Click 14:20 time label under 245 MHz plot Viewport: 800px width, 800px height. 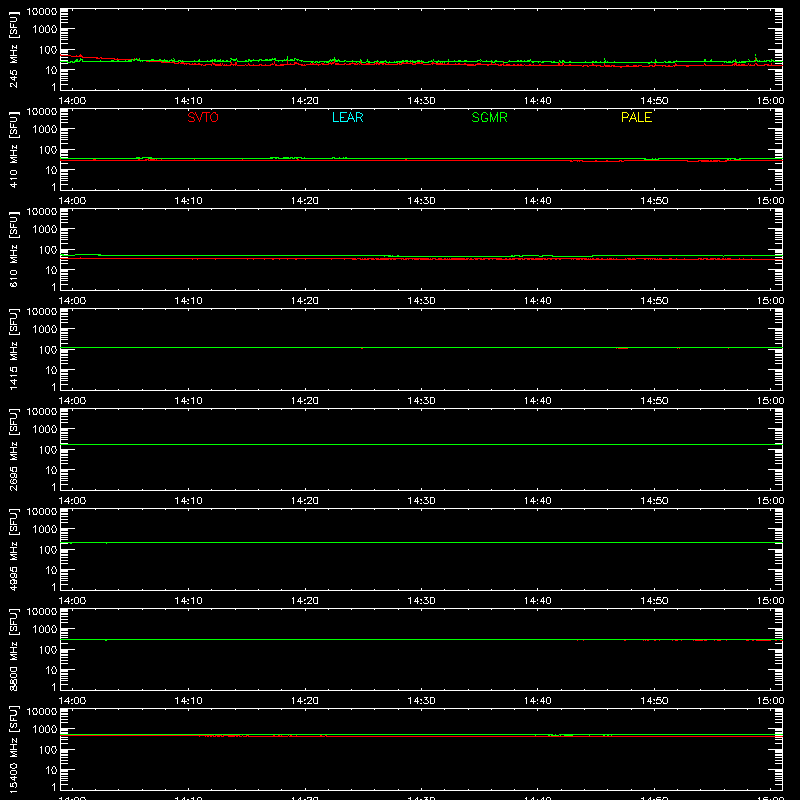tap(305, 101)
